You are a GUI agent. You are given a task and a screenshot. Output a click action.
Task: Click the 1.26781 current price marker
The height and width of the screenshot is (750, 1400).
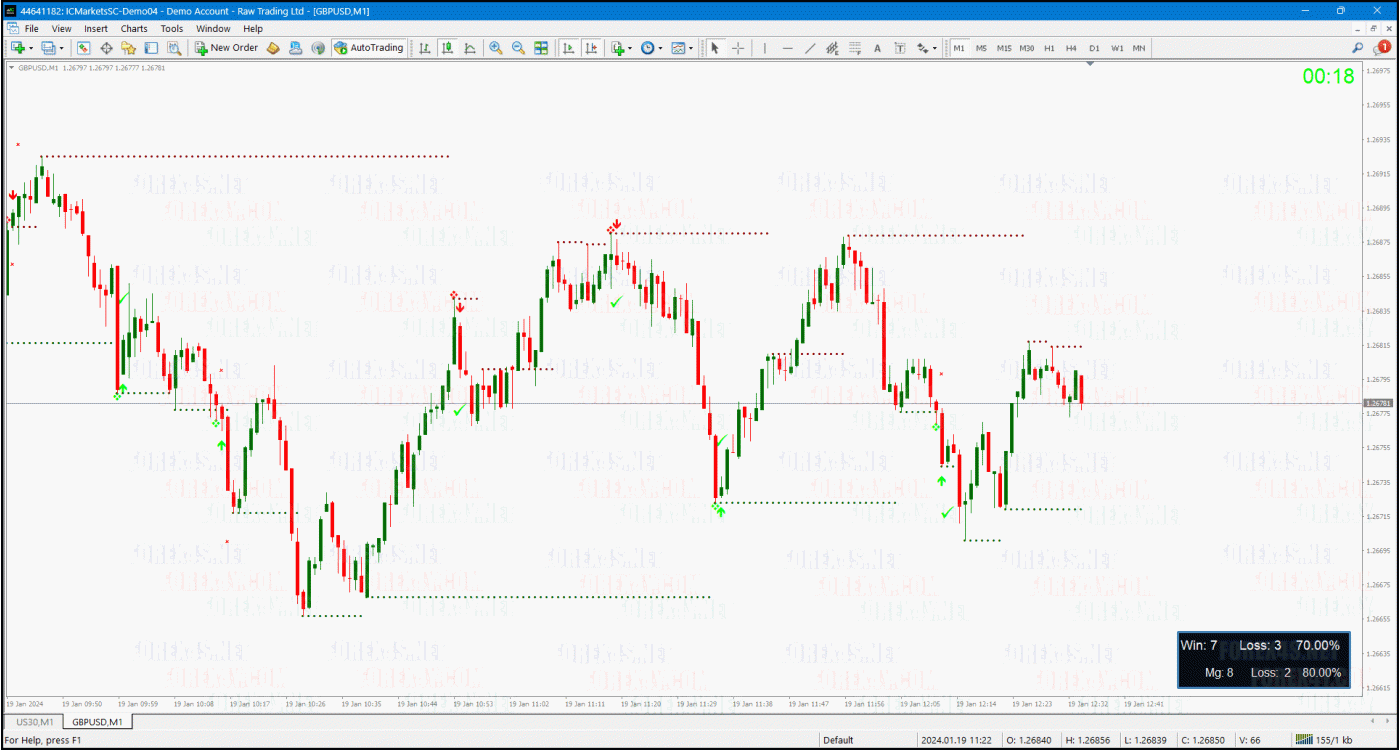pyautogui.click(x=1379, y=403)
